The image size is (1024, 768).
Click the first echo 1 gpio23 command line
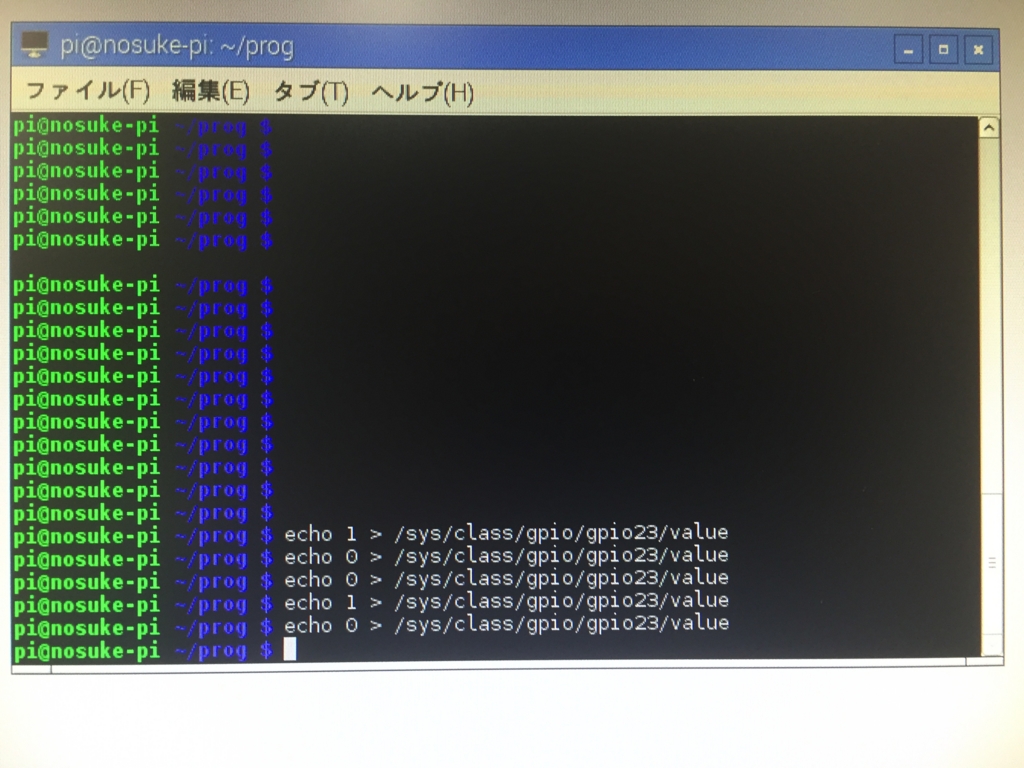506,534
